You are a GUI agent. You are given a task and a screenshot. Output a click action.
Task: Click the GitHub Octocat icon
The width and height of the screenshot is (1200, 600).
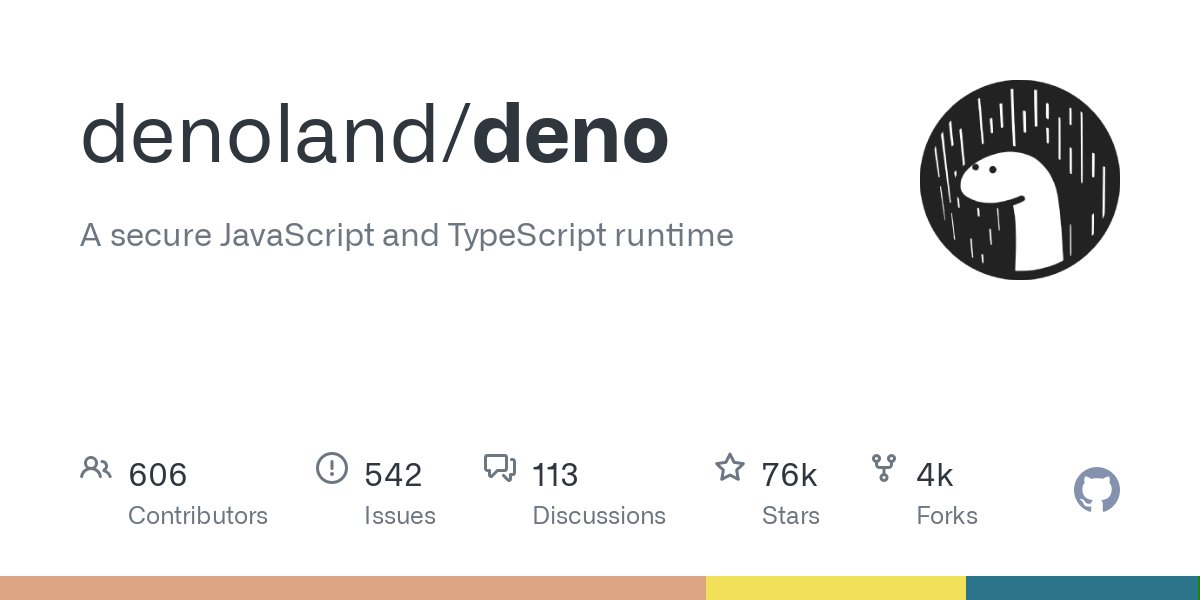pyautogui.click(x=1097, y=491)
